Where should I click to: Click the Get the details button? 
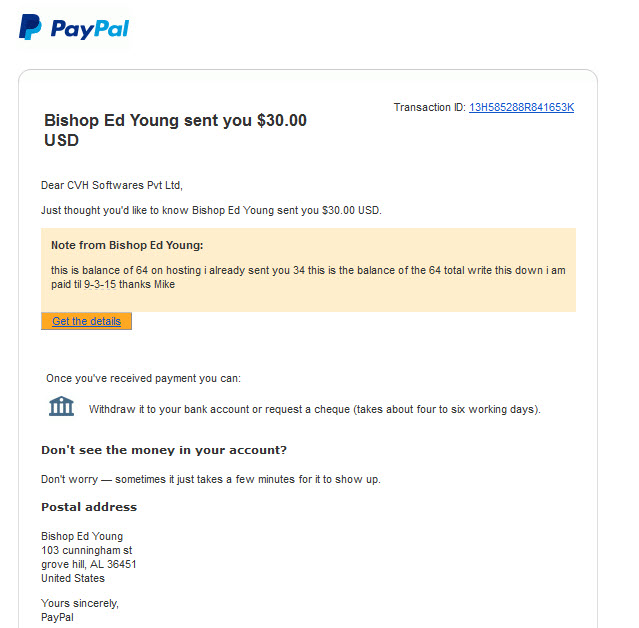(86, 321)
